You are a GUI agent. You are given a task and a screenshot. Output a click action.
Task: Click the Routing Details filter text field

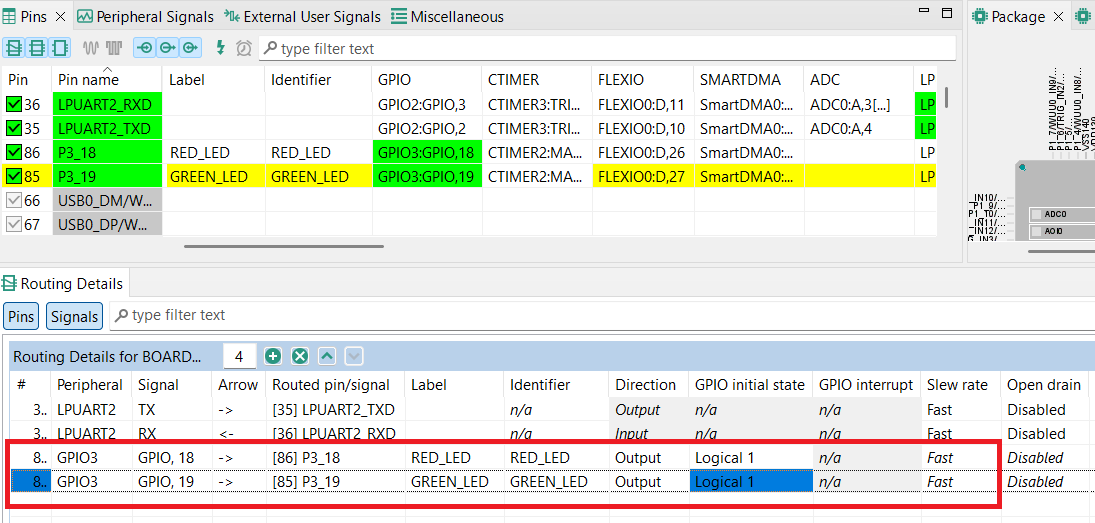tap(400, 315)
